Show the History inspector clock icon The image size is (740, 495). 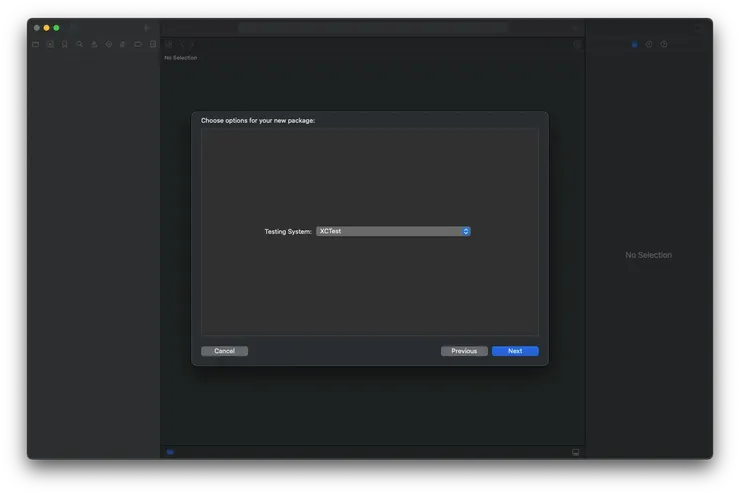[649, 44]
